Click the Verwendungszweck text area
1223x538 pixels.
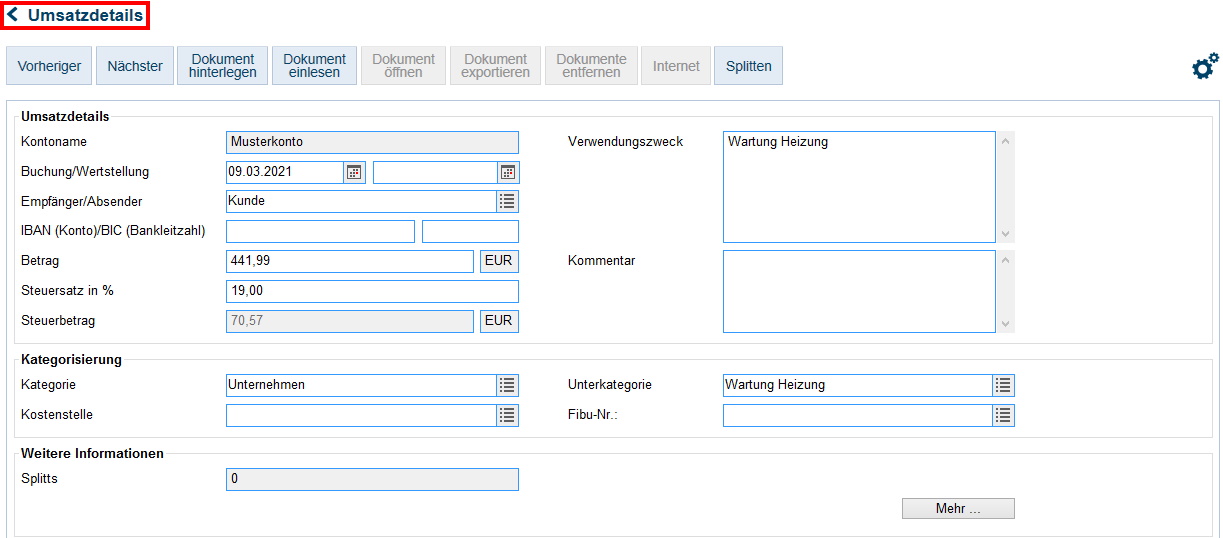859,187
